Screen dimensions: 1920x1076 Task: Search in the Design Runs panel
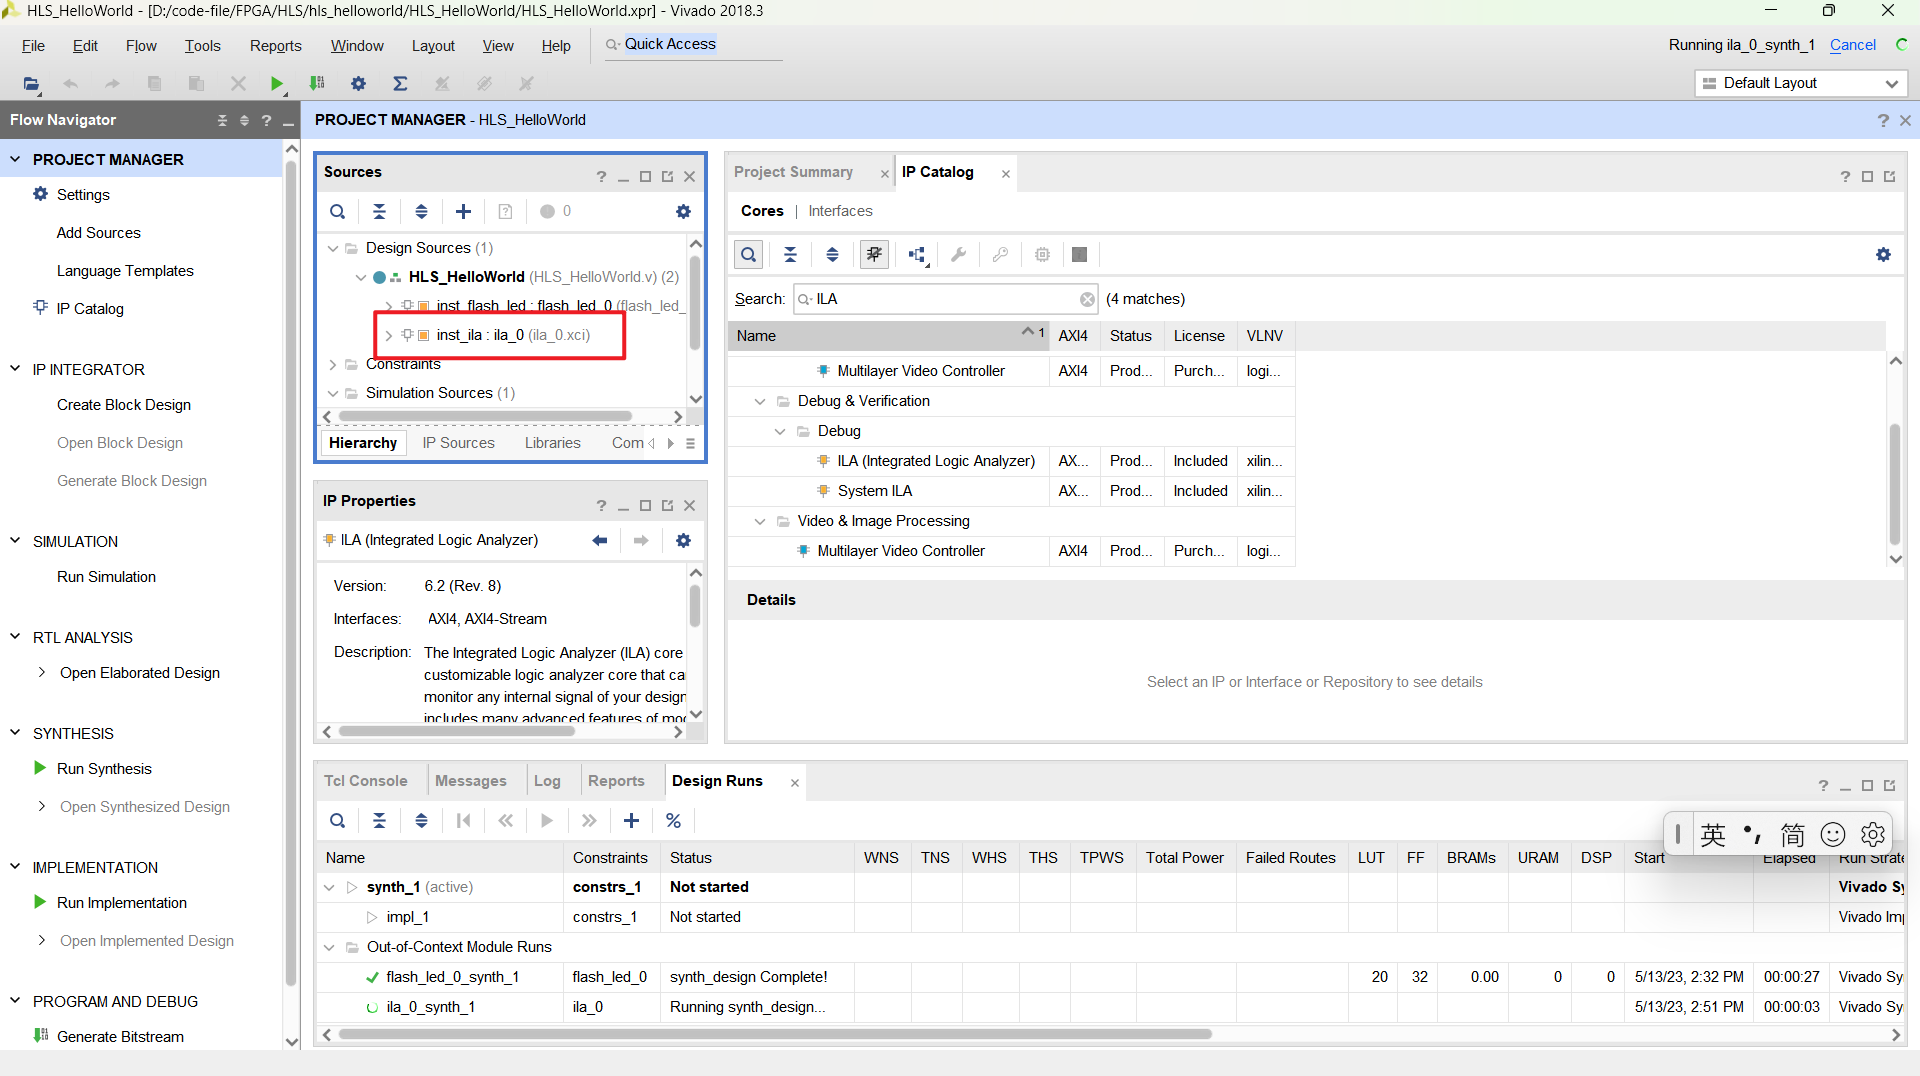338,821
